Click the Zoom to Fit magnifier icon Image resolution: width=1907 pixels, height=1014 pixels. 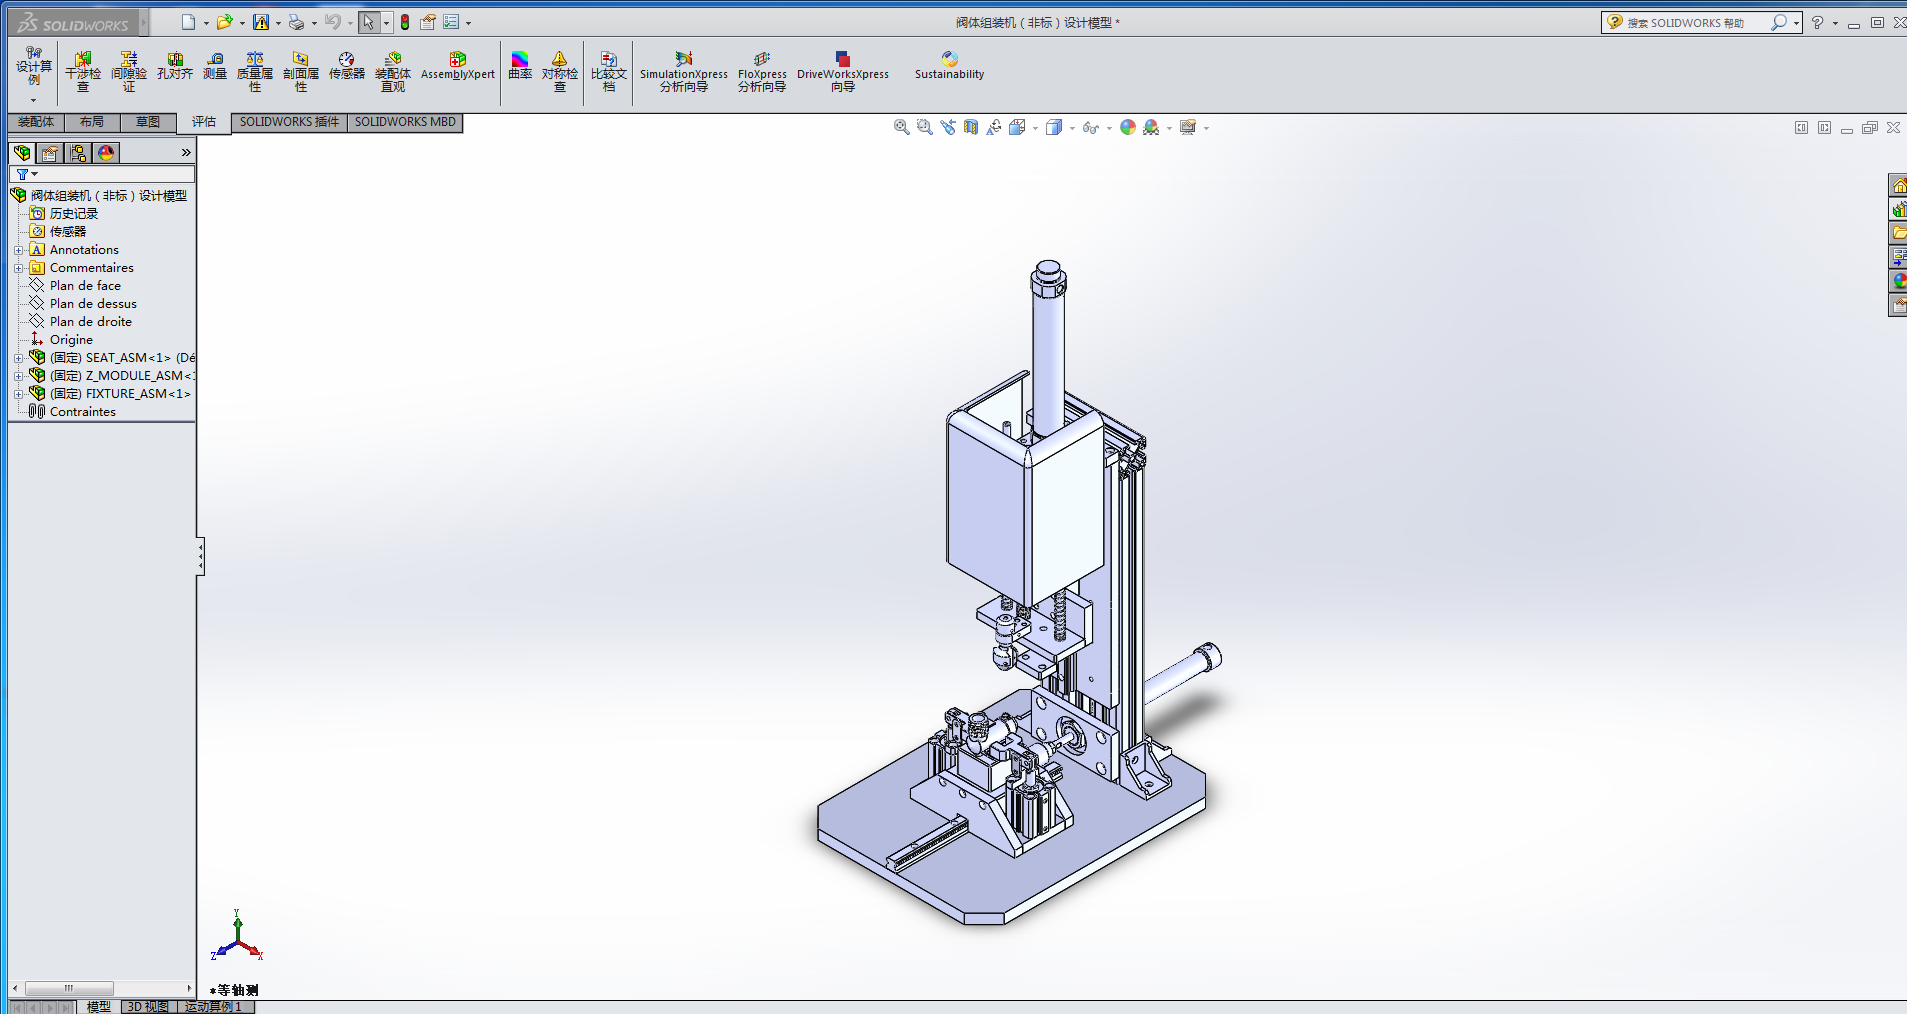901,127
